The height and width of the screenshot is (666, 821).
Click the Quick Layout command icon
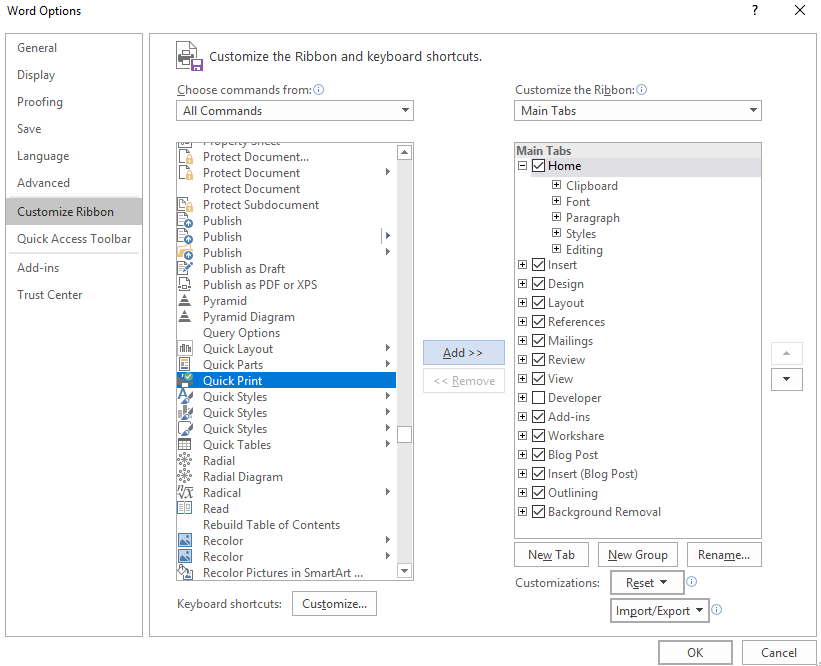coord(185,349)
